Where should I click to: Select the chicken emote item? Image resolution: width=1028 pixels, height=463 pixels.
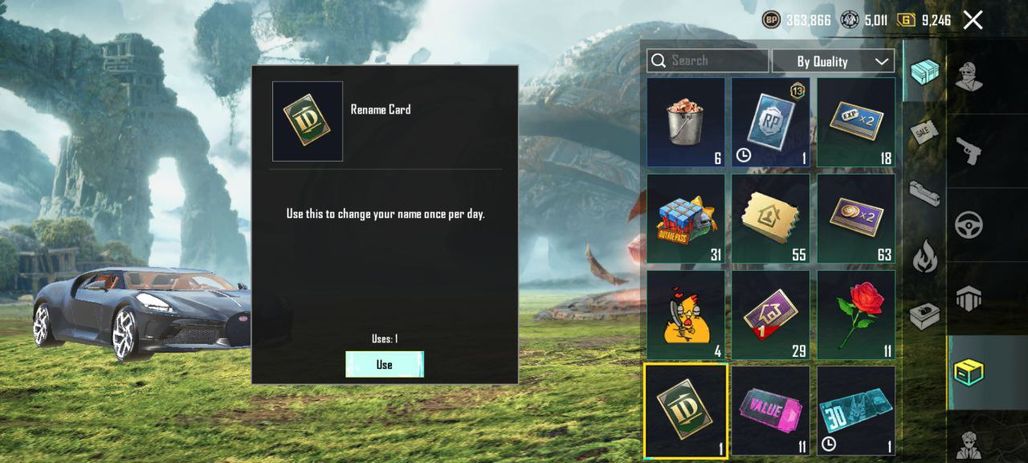686,315
